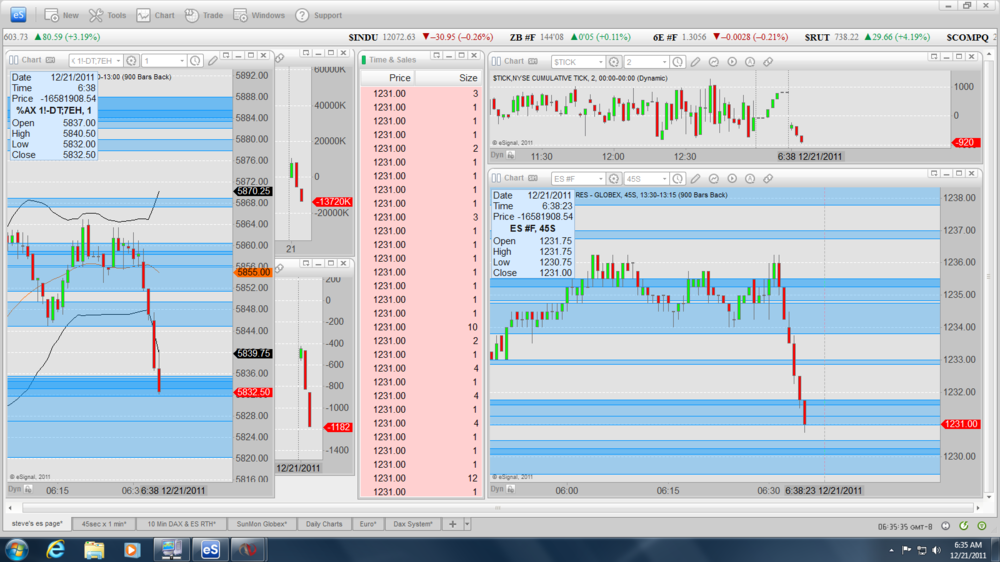Toggle Dyn scaling lock in ES #F chart
This screenshot has height=562, width=1000.
(511, 489)
